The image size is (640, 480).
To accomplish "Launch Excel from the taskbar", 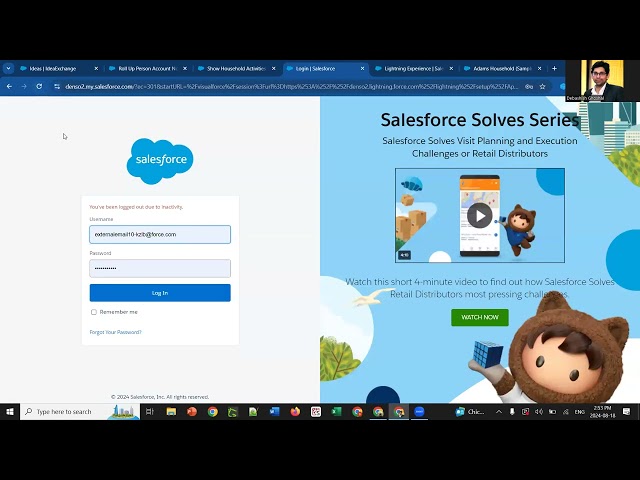I will coord(336,411).
